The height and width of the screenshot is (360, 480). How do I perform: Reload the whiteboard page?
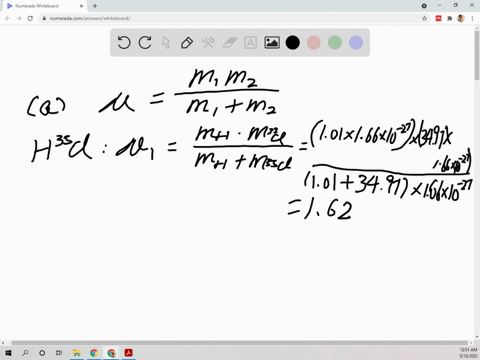(30, 18)
